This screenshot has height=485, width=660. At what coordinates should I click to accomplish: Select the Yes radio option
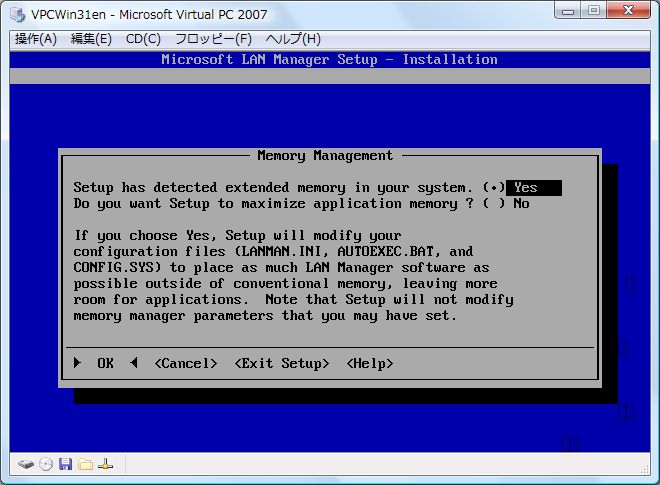tap(522, 188)
